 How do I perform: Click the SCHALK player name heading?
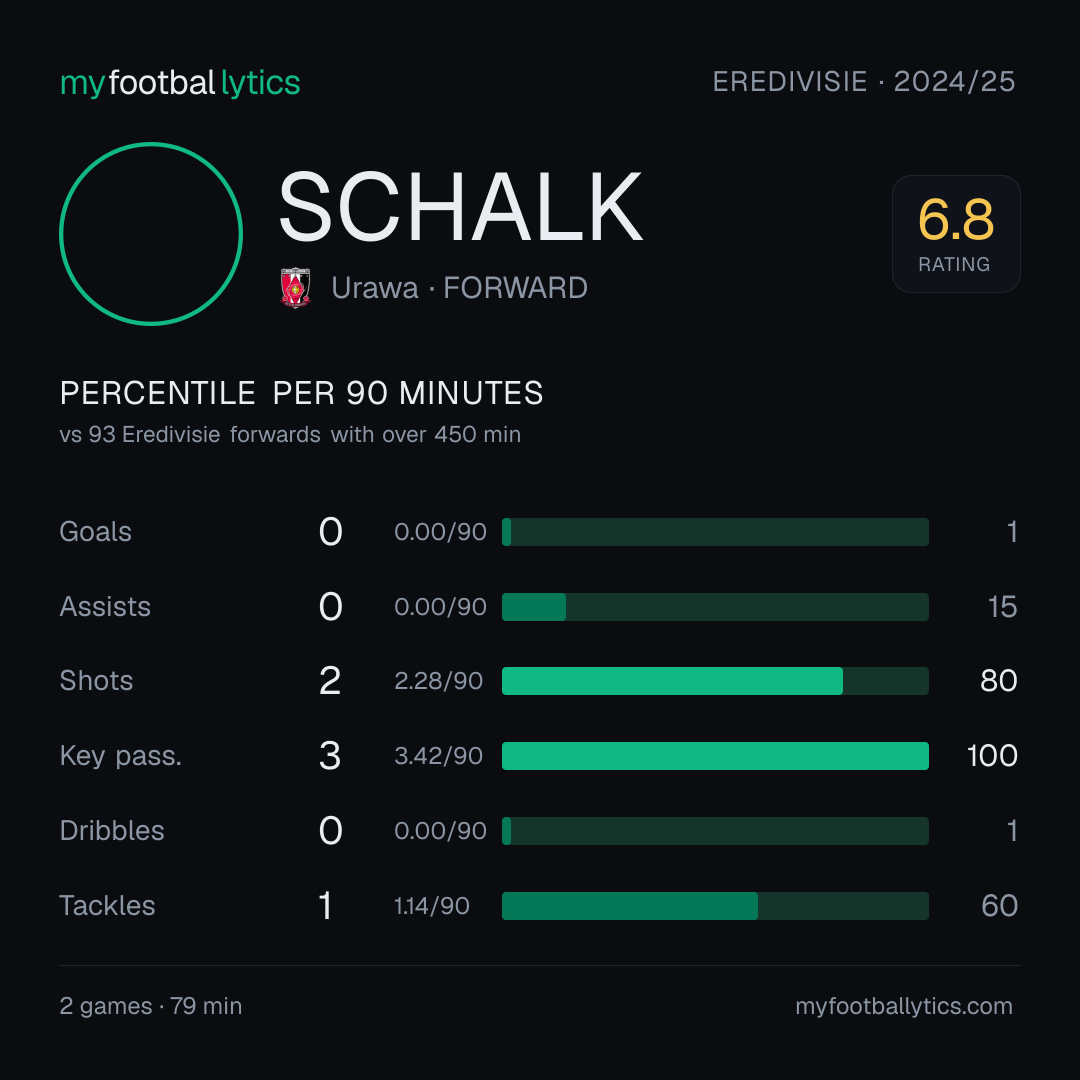[460, 207]
